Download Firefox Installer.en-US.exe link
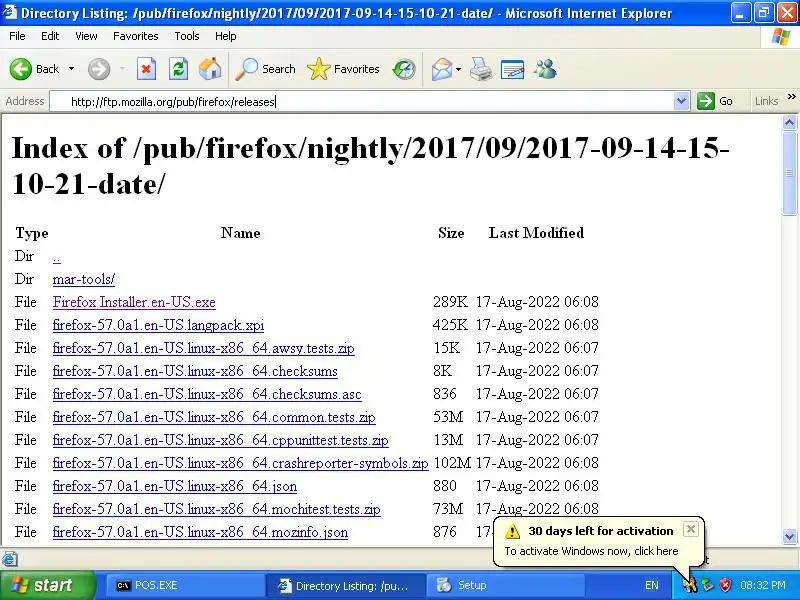The image size is (800, 600). (134, 303)
